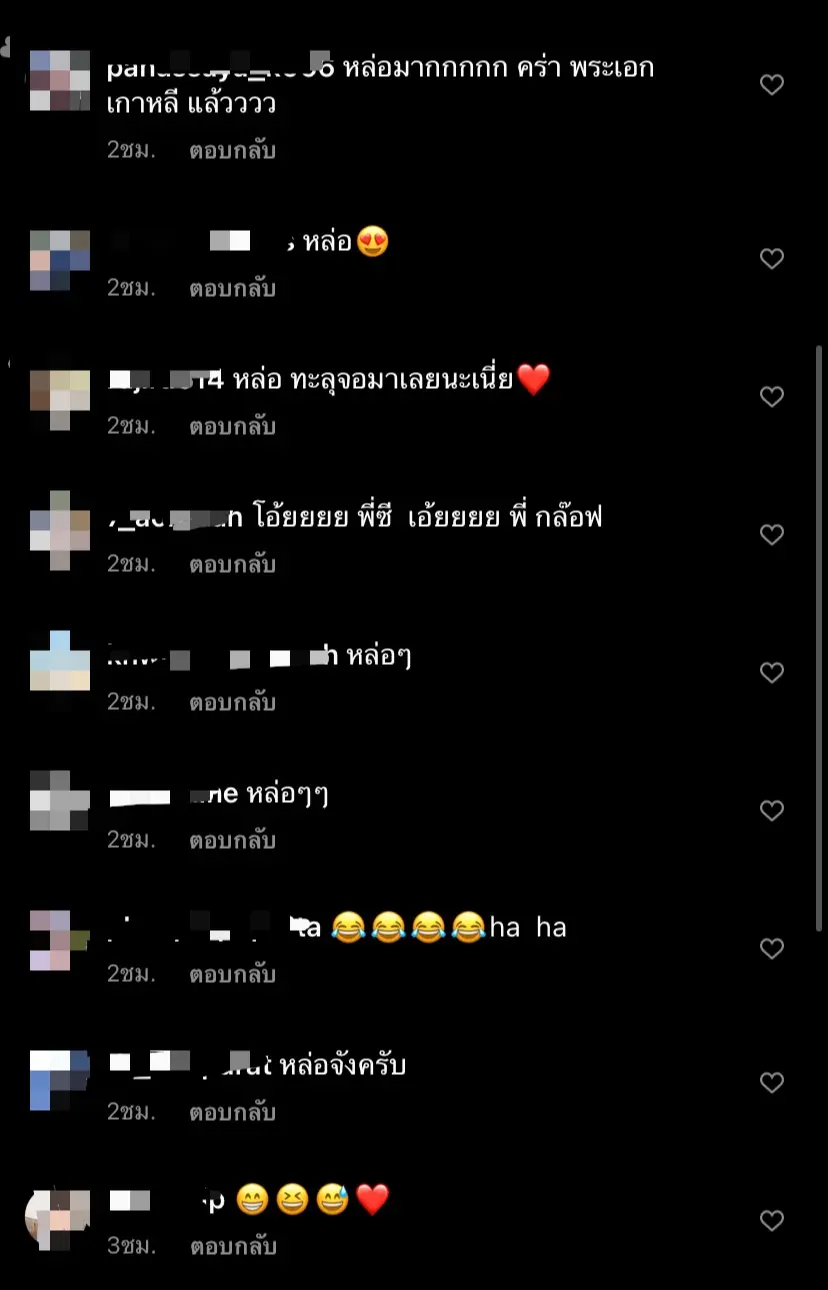Reply to the พระเอกเกาหลี comment
Image resolution: width=828 pixels, height=1290 pixels.
232,151
